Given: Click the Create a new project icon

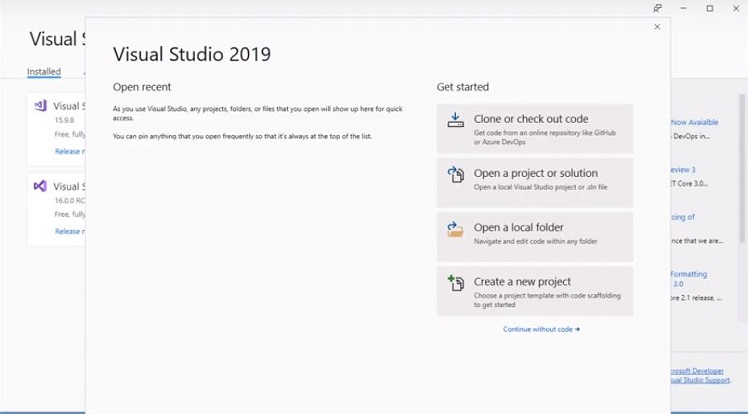Looking at the screenshot, I should pyautogui.click(x=455, y=283).
